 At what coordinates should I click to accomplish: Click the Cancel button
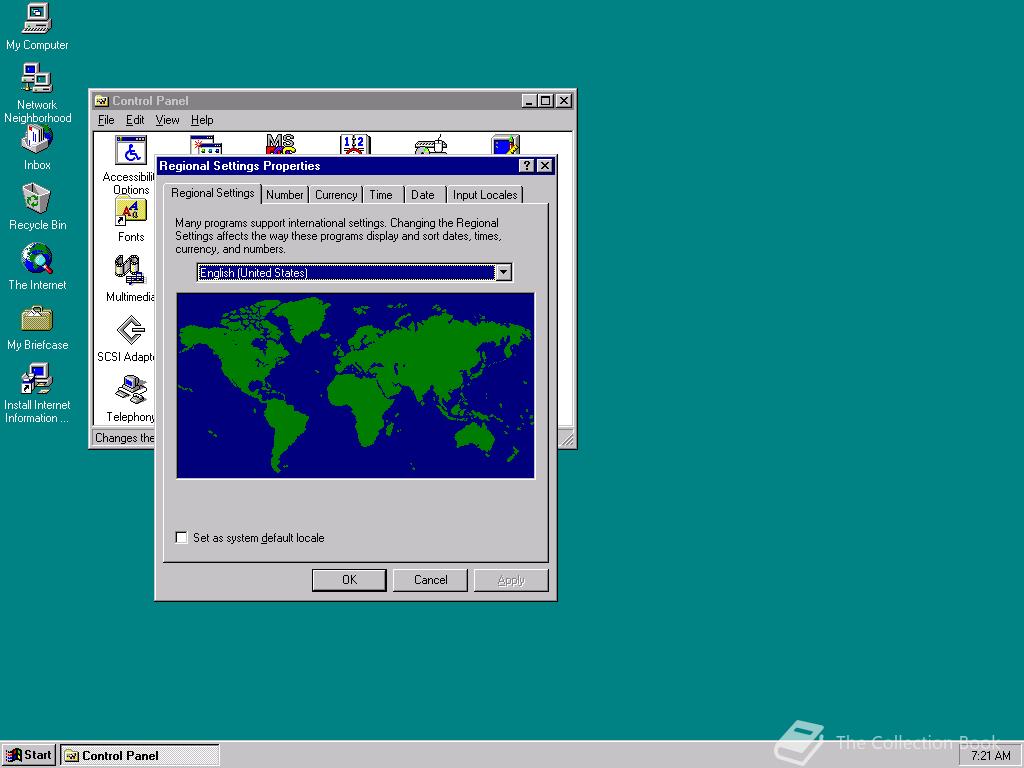430,580
